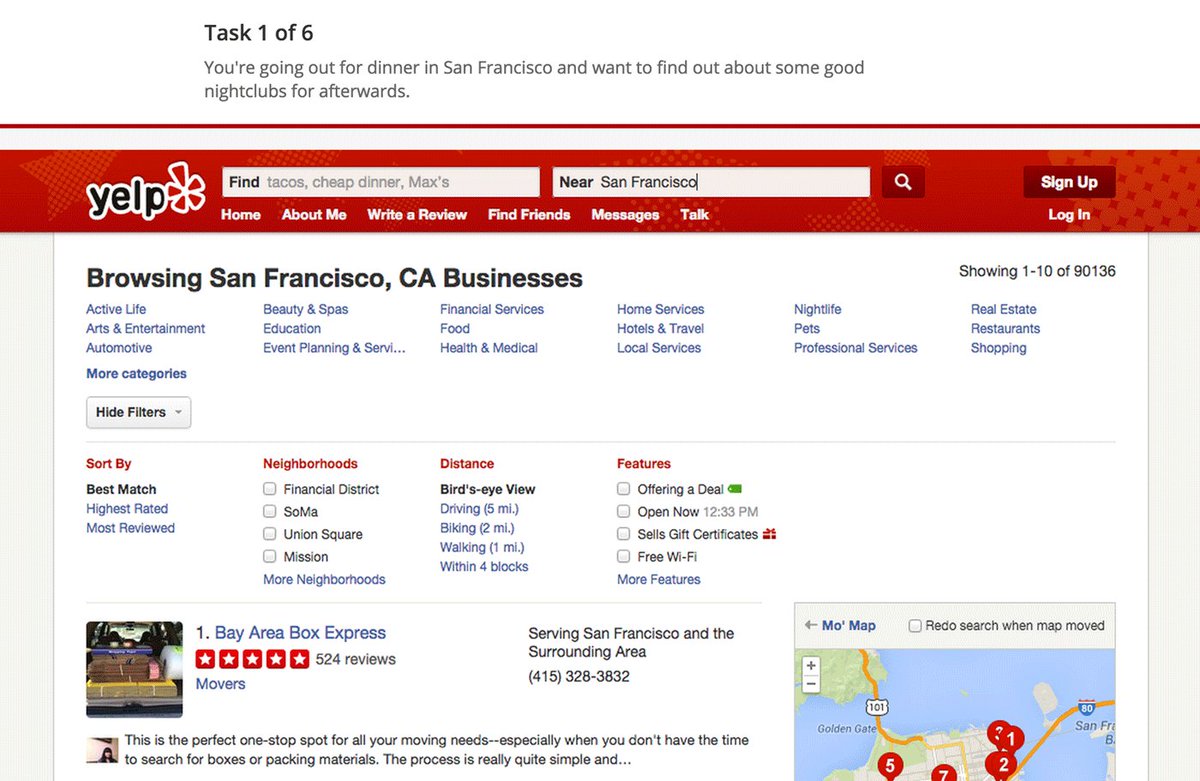The image size is (1200, 781).
Task: Browse Health & Medical category
Action: point(489,348)
